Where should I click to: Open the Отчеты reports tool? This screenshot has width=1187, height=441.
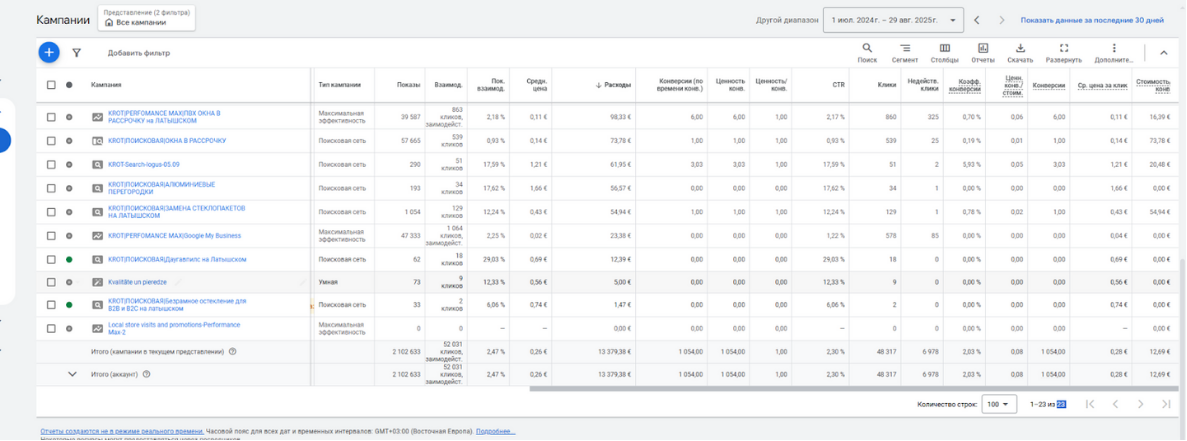click(983, 52)
